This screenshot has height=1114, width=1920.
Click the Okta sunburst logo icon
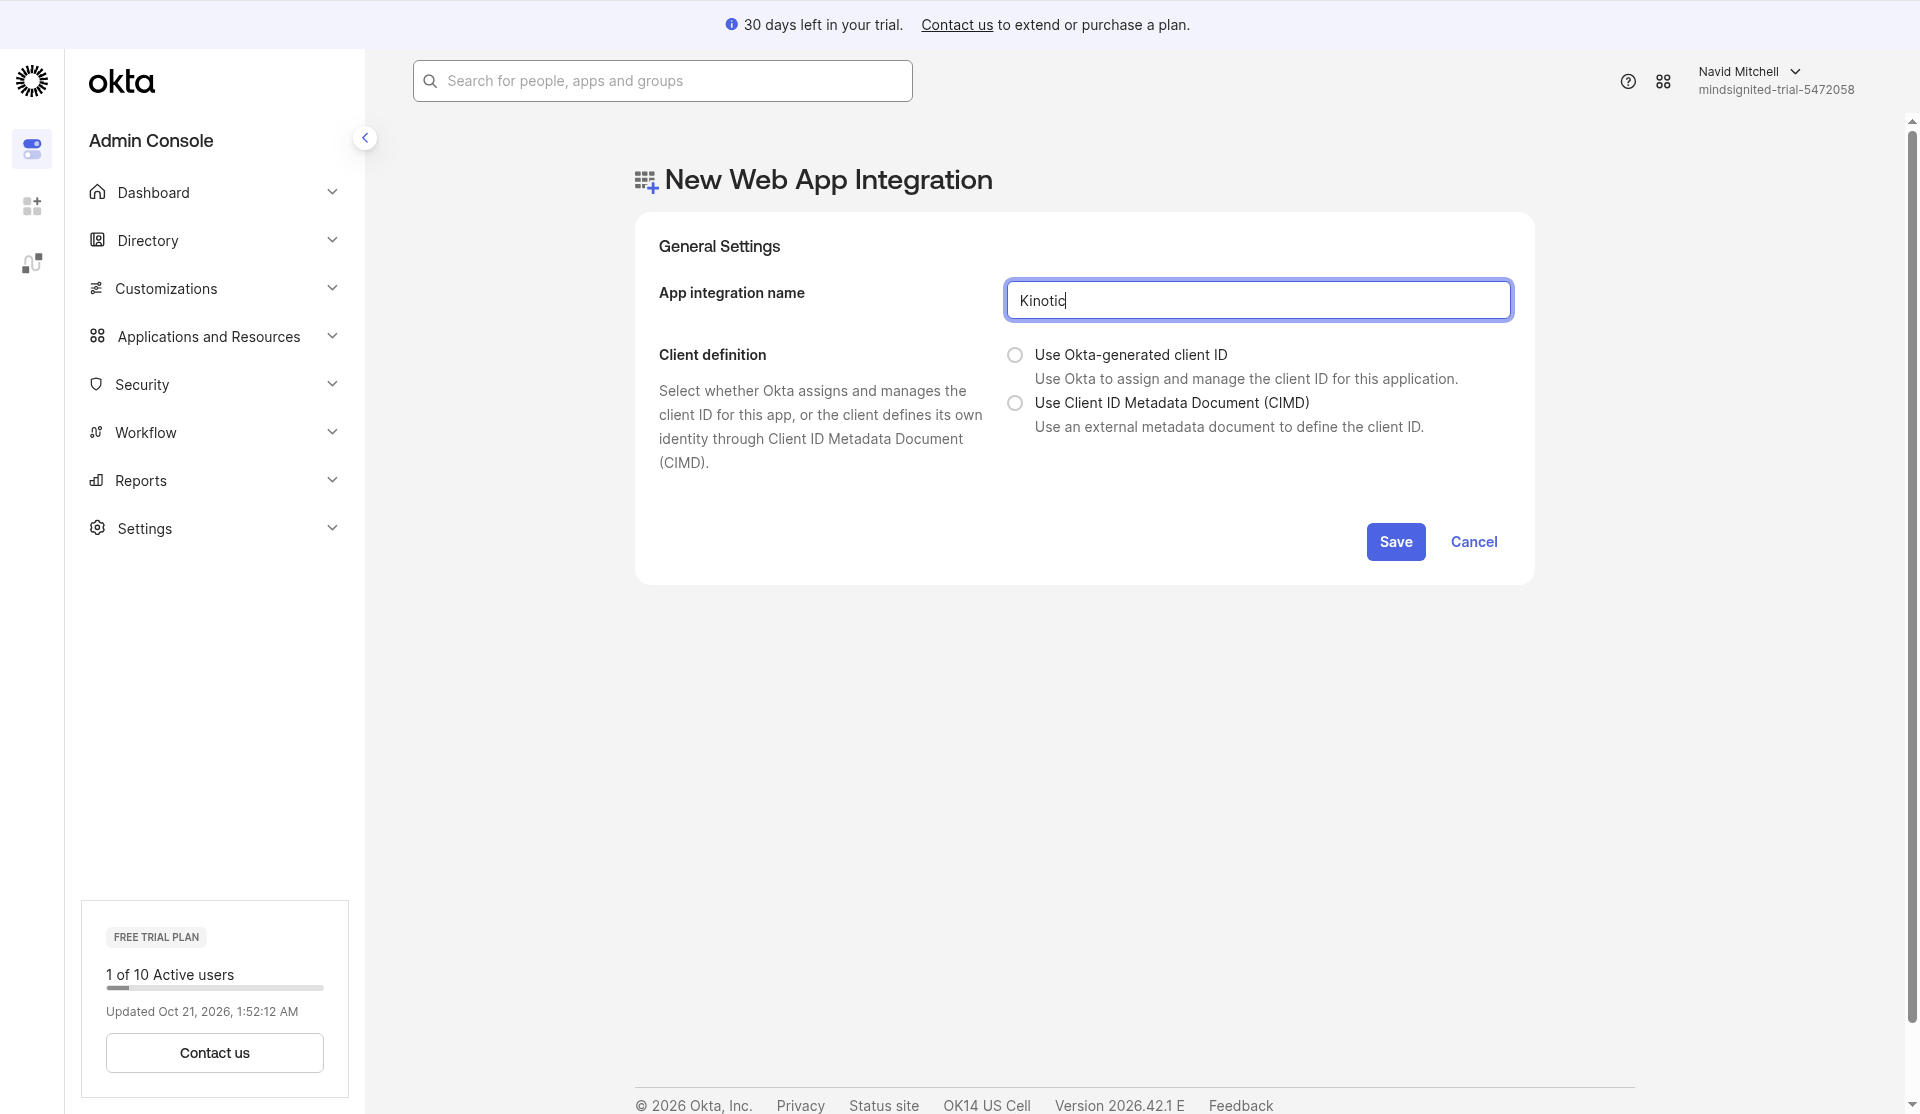coord(32,81)
